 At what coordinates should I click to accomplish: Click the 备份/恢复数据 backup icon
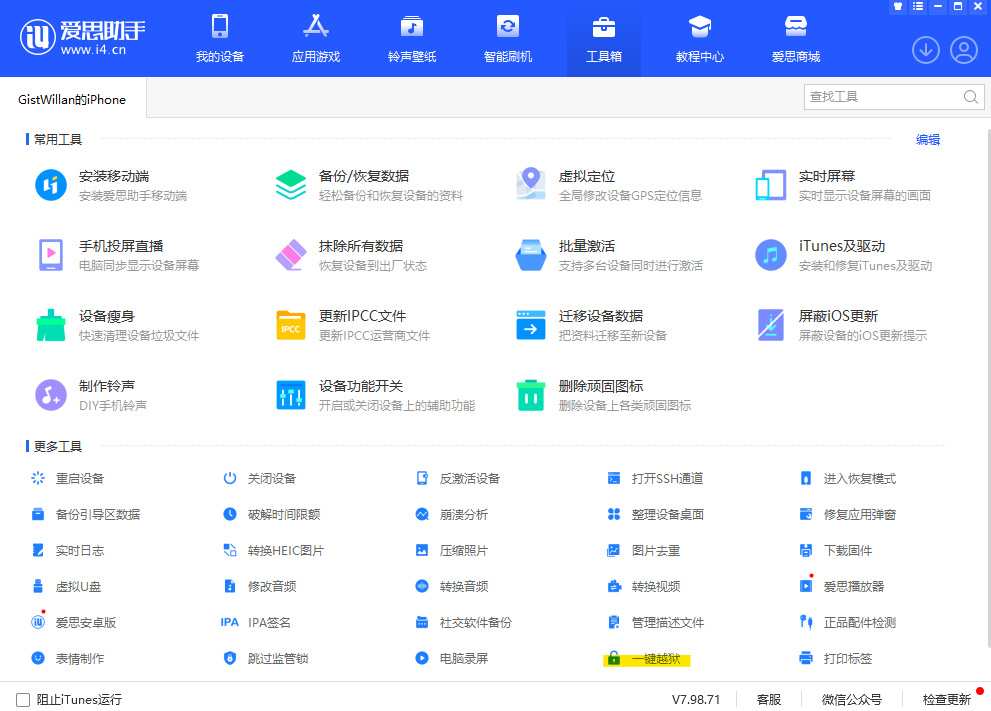tap(291, 185)
